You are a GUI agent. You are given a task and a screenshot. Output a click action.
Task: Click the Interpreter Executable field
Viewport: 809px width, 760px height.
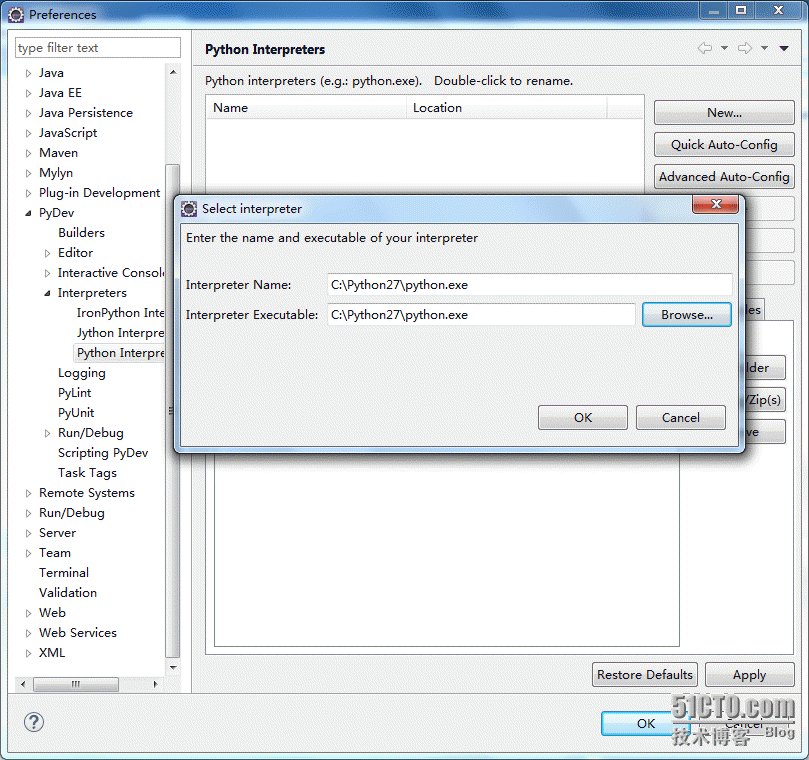point(481,315)
